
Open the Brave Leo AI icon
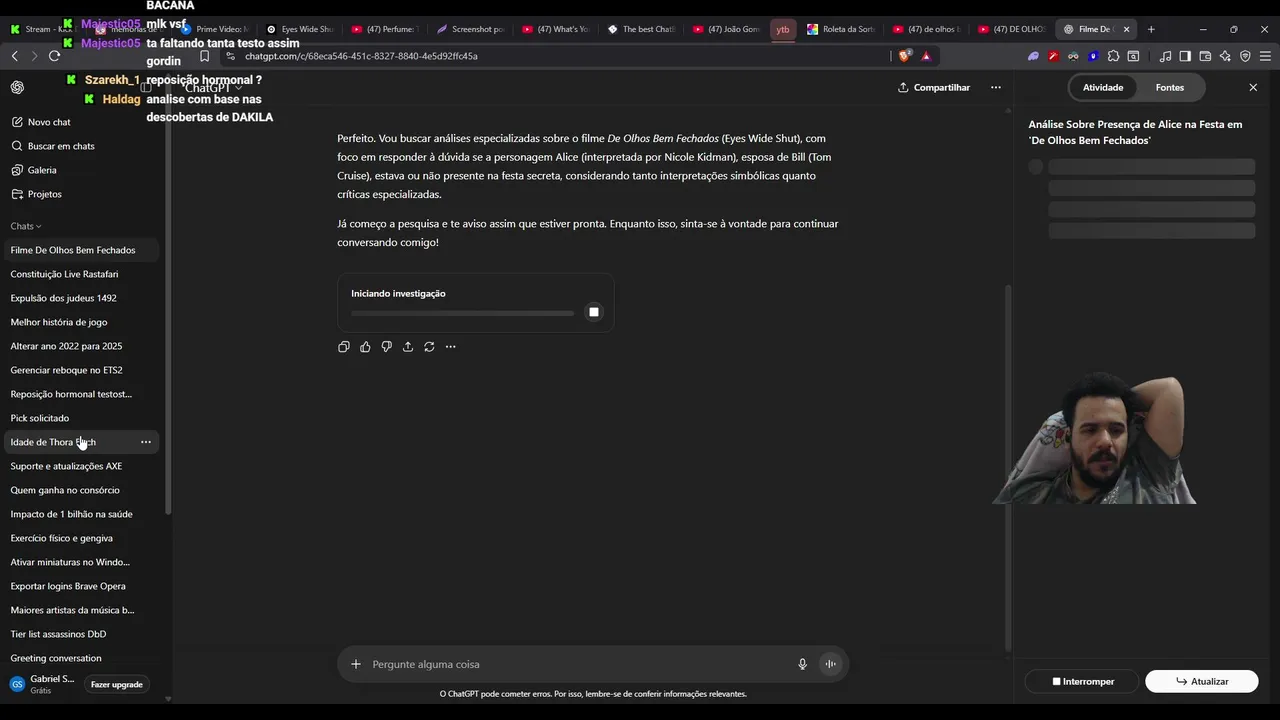(1225, 56)
